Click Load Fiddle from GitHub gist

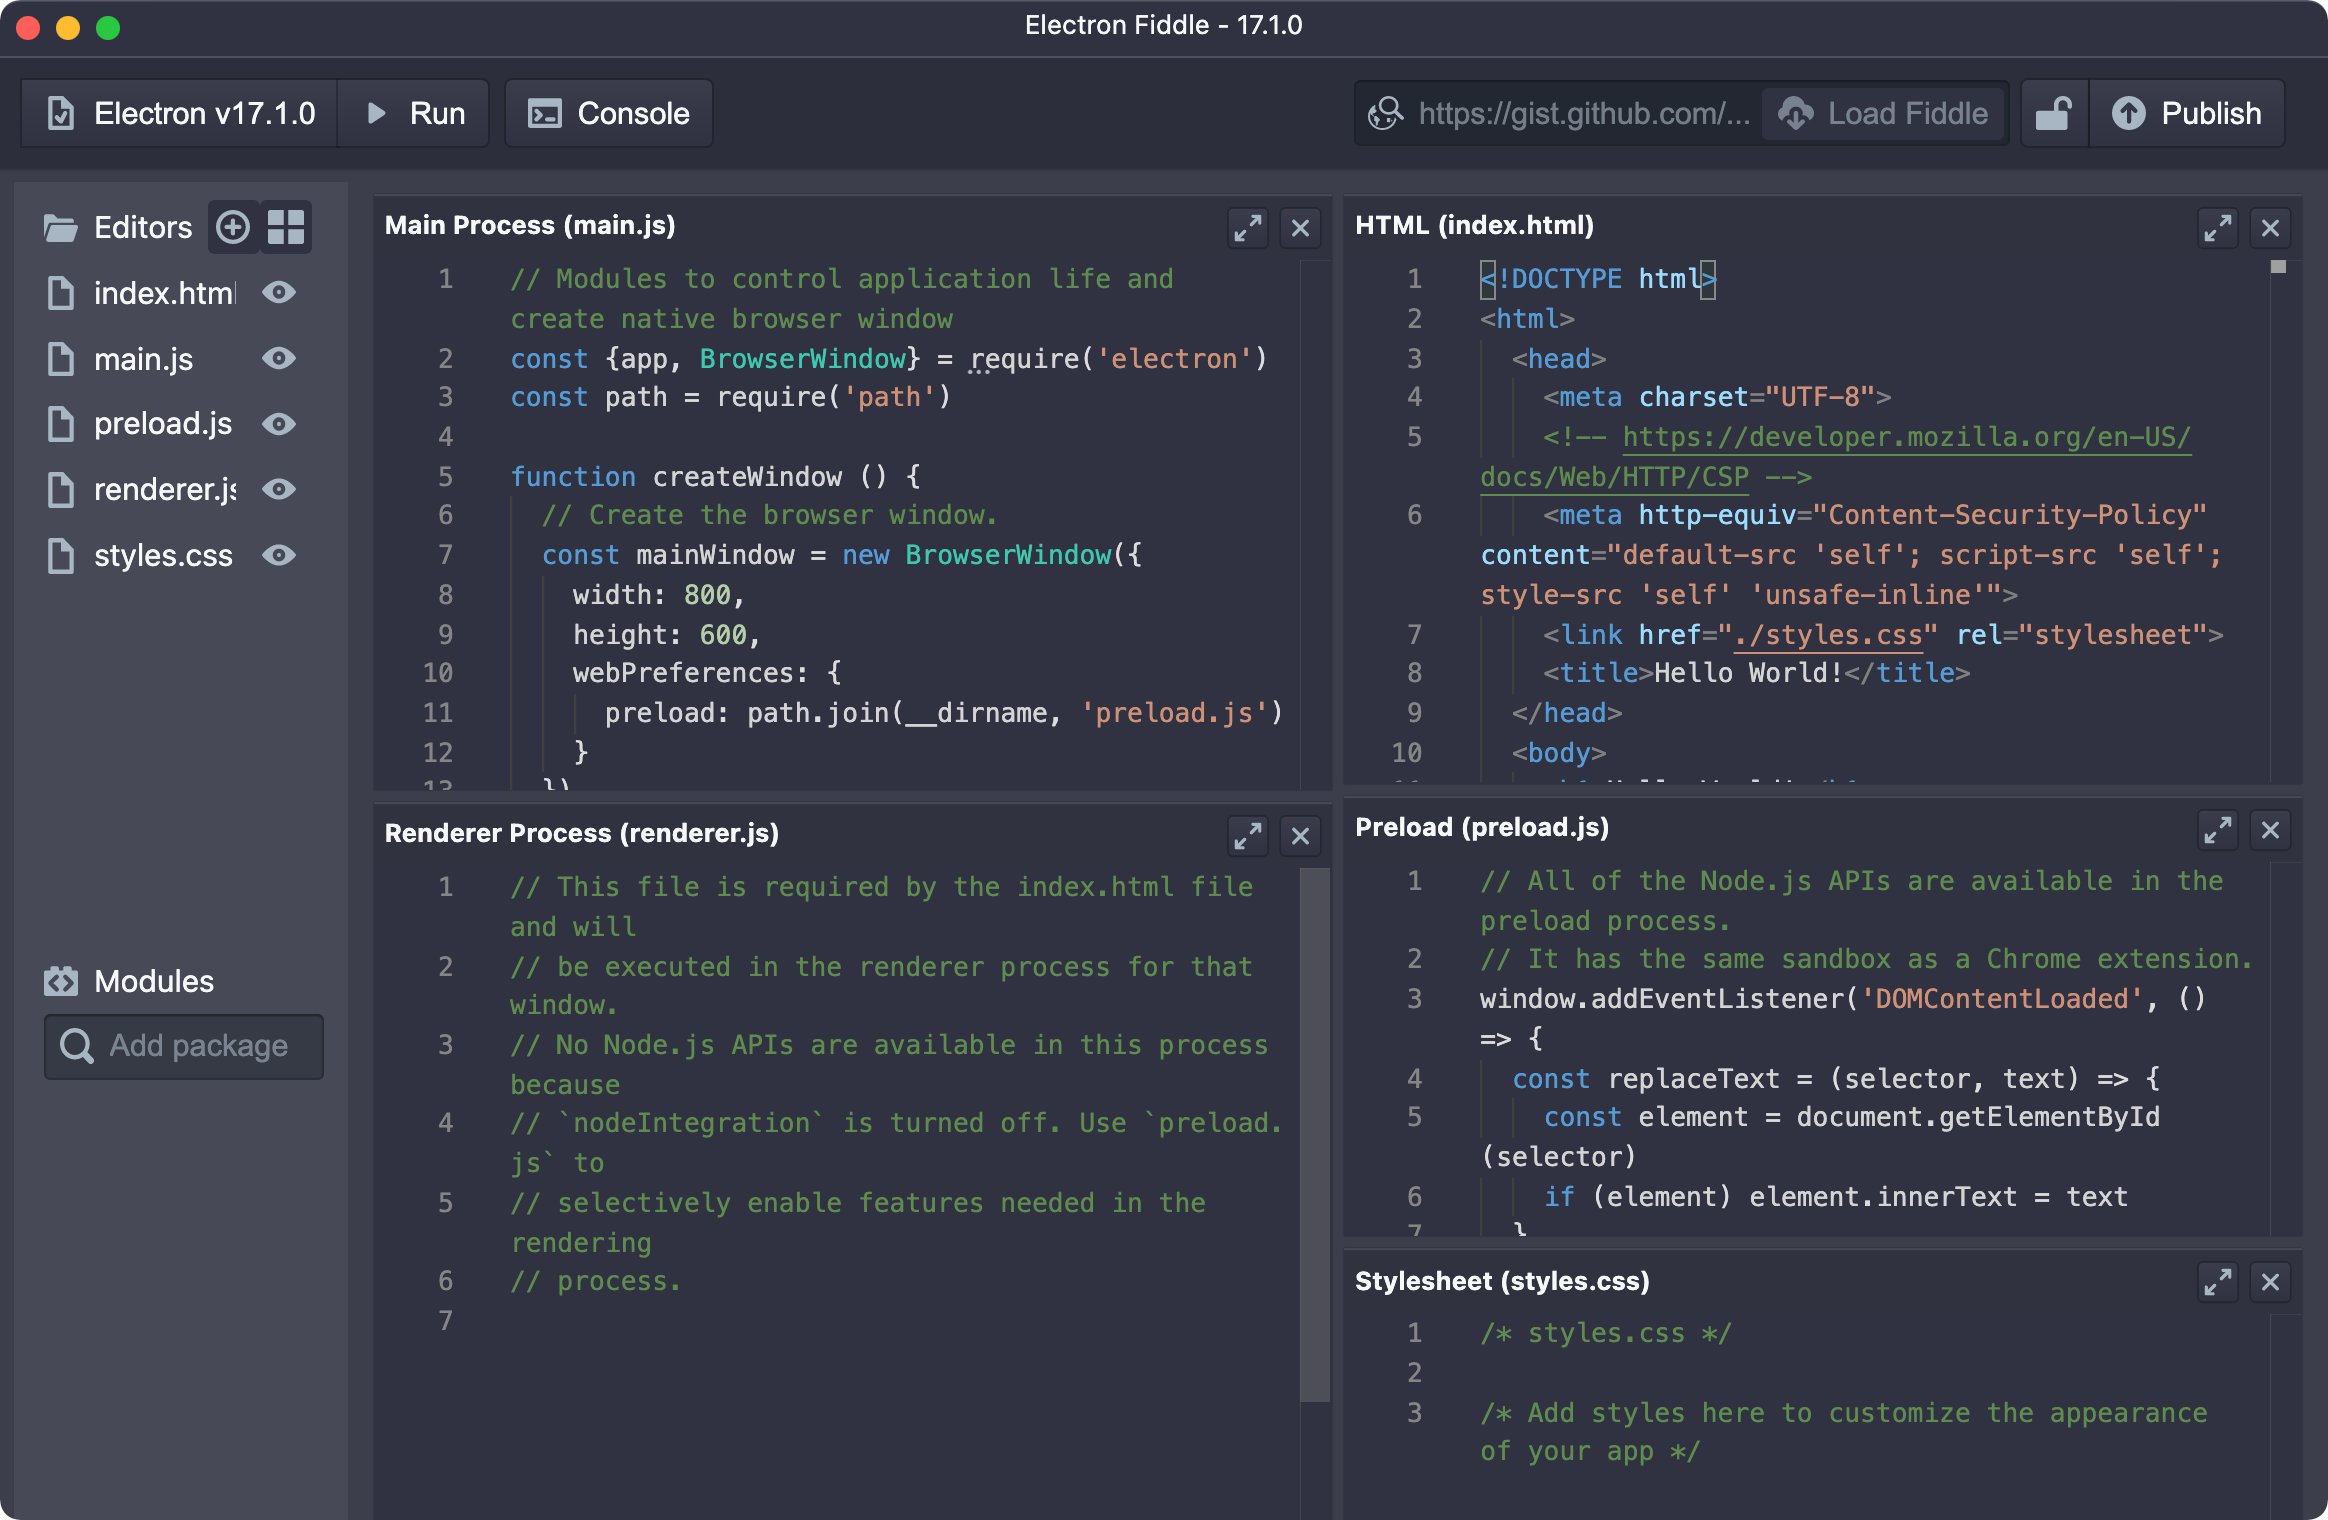[1887, 114]
